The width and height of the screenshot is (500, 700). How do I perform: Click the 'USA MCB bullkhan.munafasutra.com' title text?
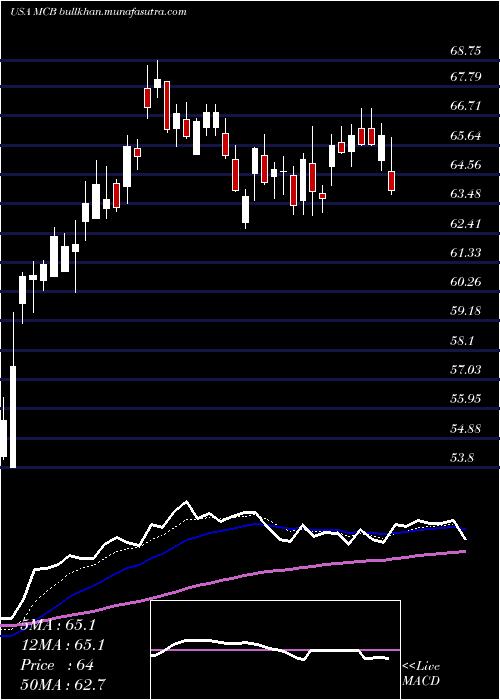click(98, 12)
